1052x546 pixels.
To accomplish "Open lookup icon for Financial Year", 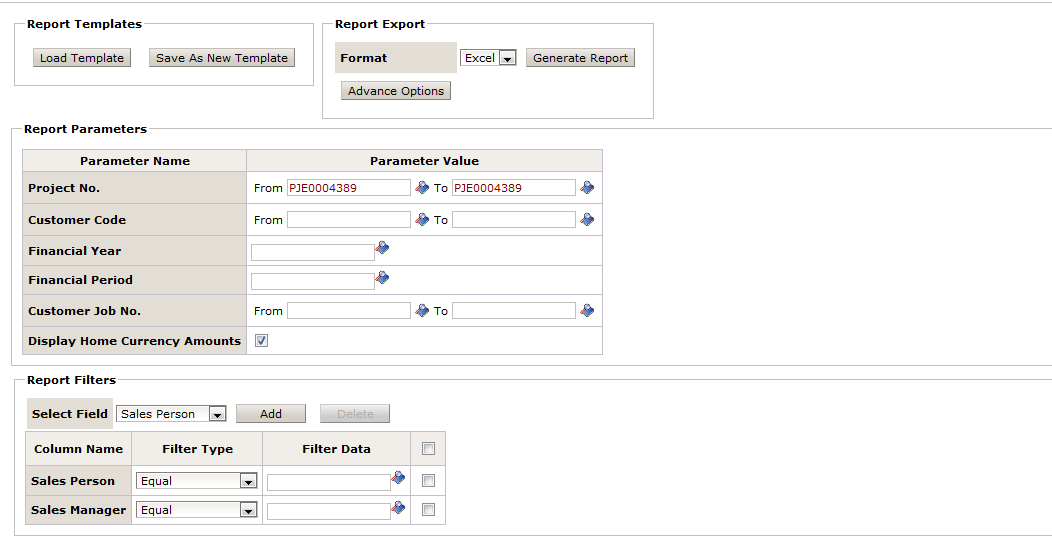I will (x=382, y=248).
